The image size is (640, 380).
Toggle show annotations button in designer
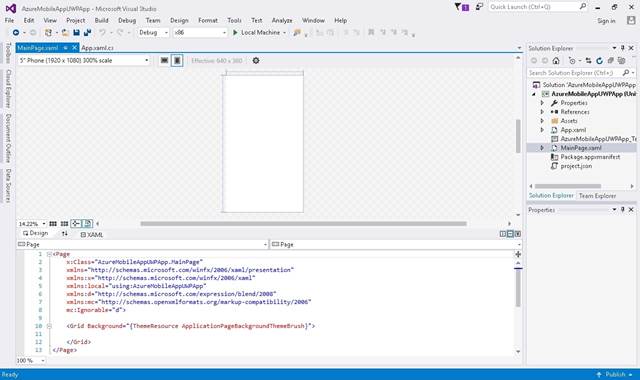[87, 224]
